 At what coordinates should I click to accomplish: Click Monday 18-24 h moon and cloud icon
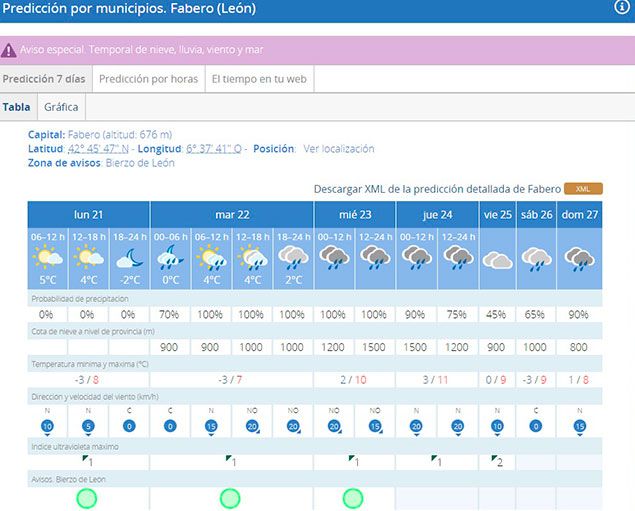click(x=129, y=258)
